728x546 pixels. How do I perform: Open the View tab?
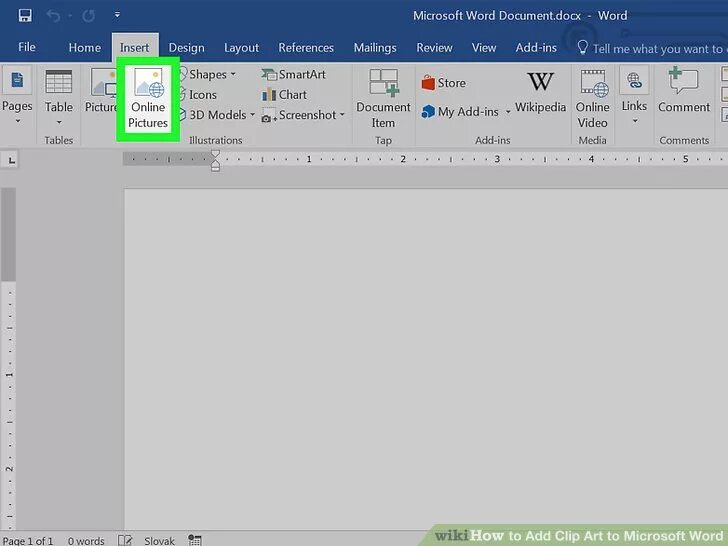484,47
